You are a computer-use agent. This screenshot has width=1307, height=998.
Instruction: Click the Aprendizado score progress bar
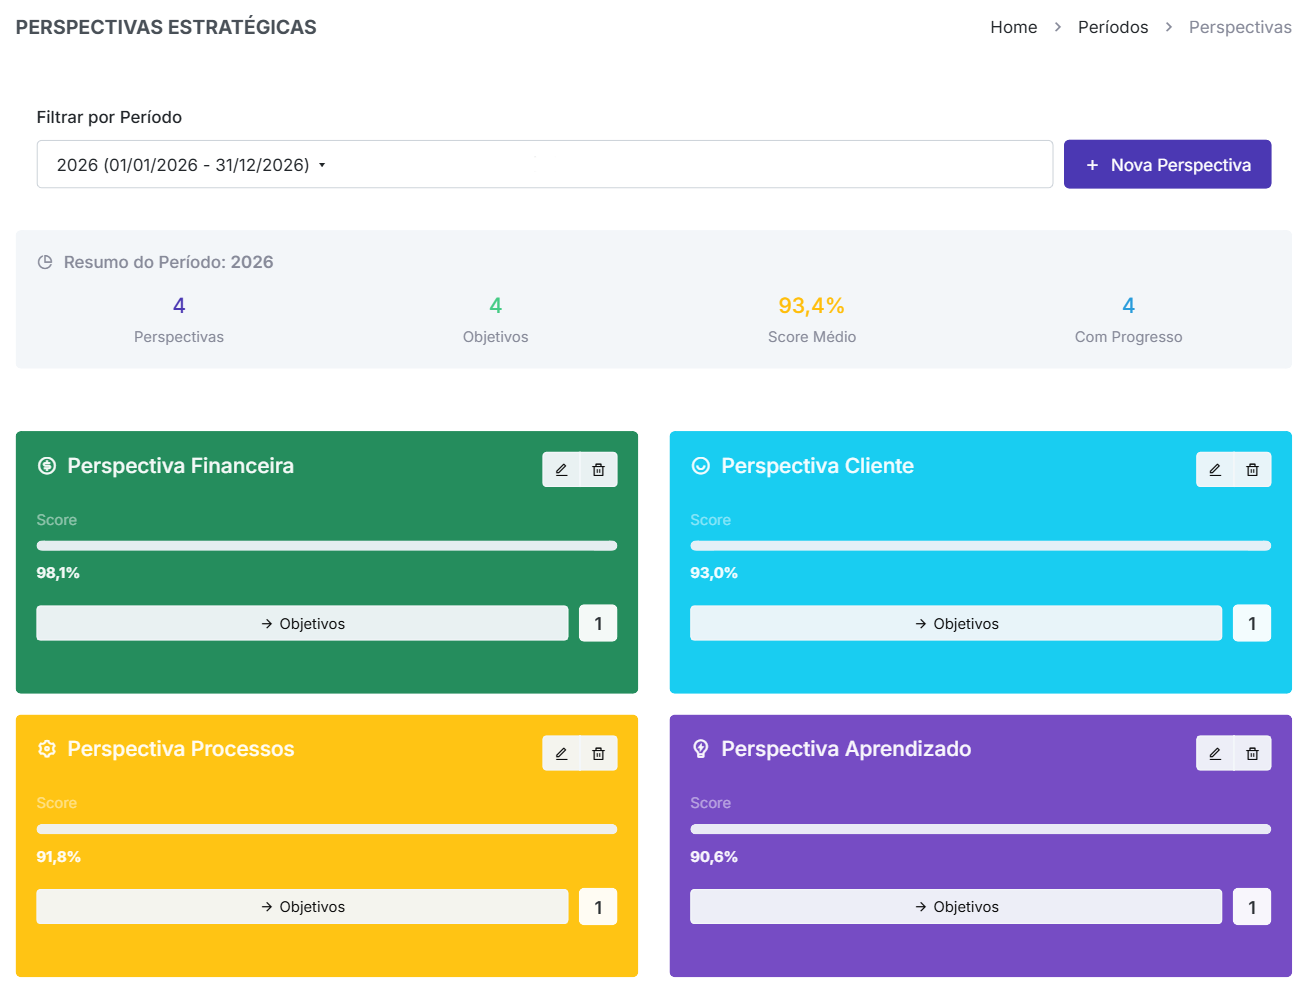(981, 829)
